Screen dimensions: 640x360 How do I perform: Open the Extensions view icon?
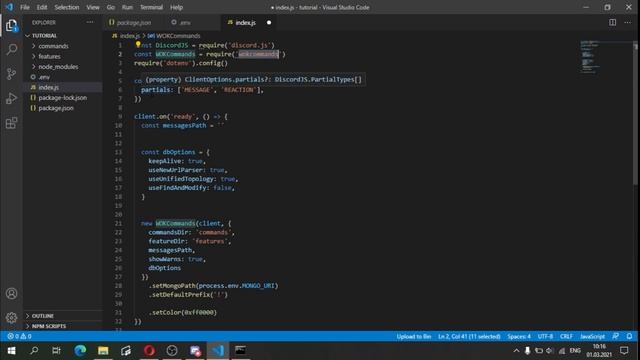tap(11, 123)
